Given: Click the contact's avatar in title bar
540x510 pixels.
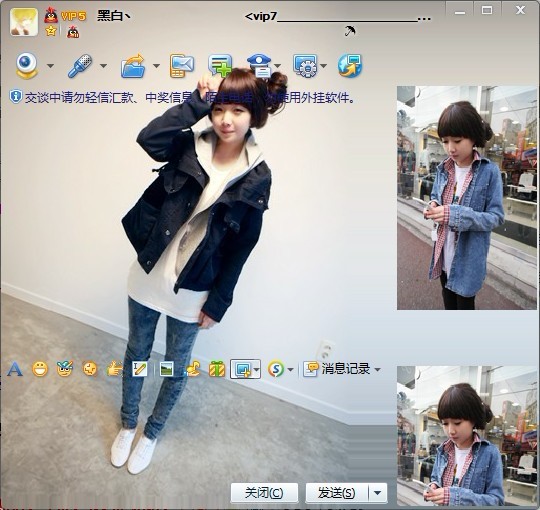Looking at the screenshot, I should click(24, 22).
